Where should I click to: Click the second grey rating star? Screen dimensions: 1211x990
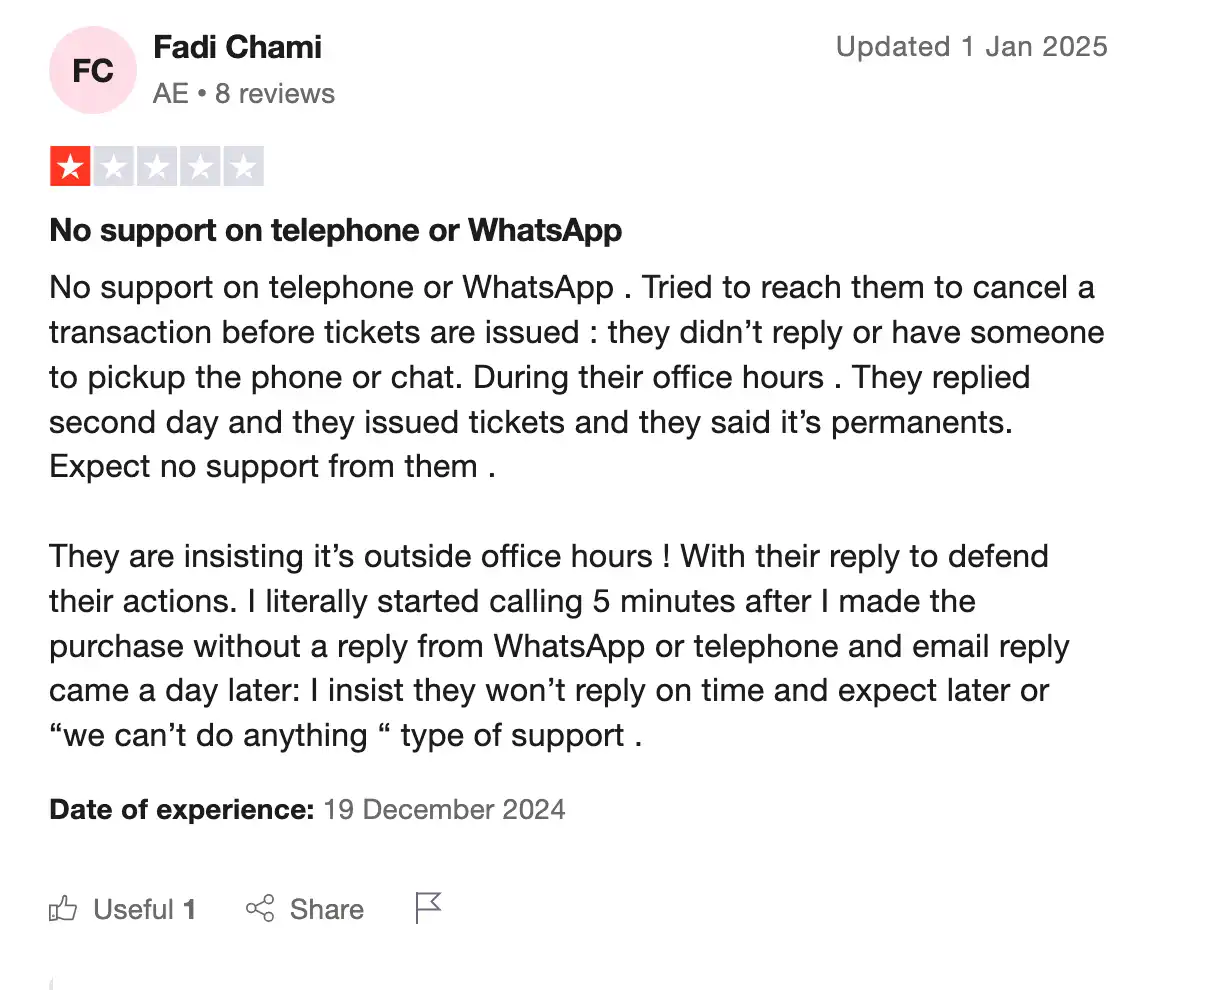click(x=112, y=165)
